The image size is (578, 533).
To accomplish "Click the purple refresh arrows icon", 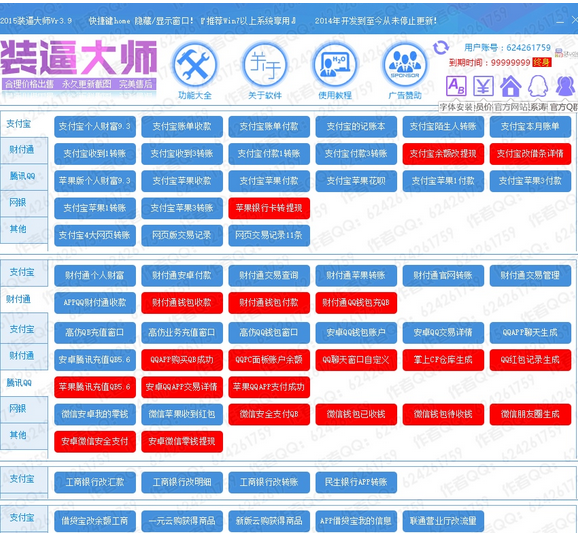I will tap(441, 48).
